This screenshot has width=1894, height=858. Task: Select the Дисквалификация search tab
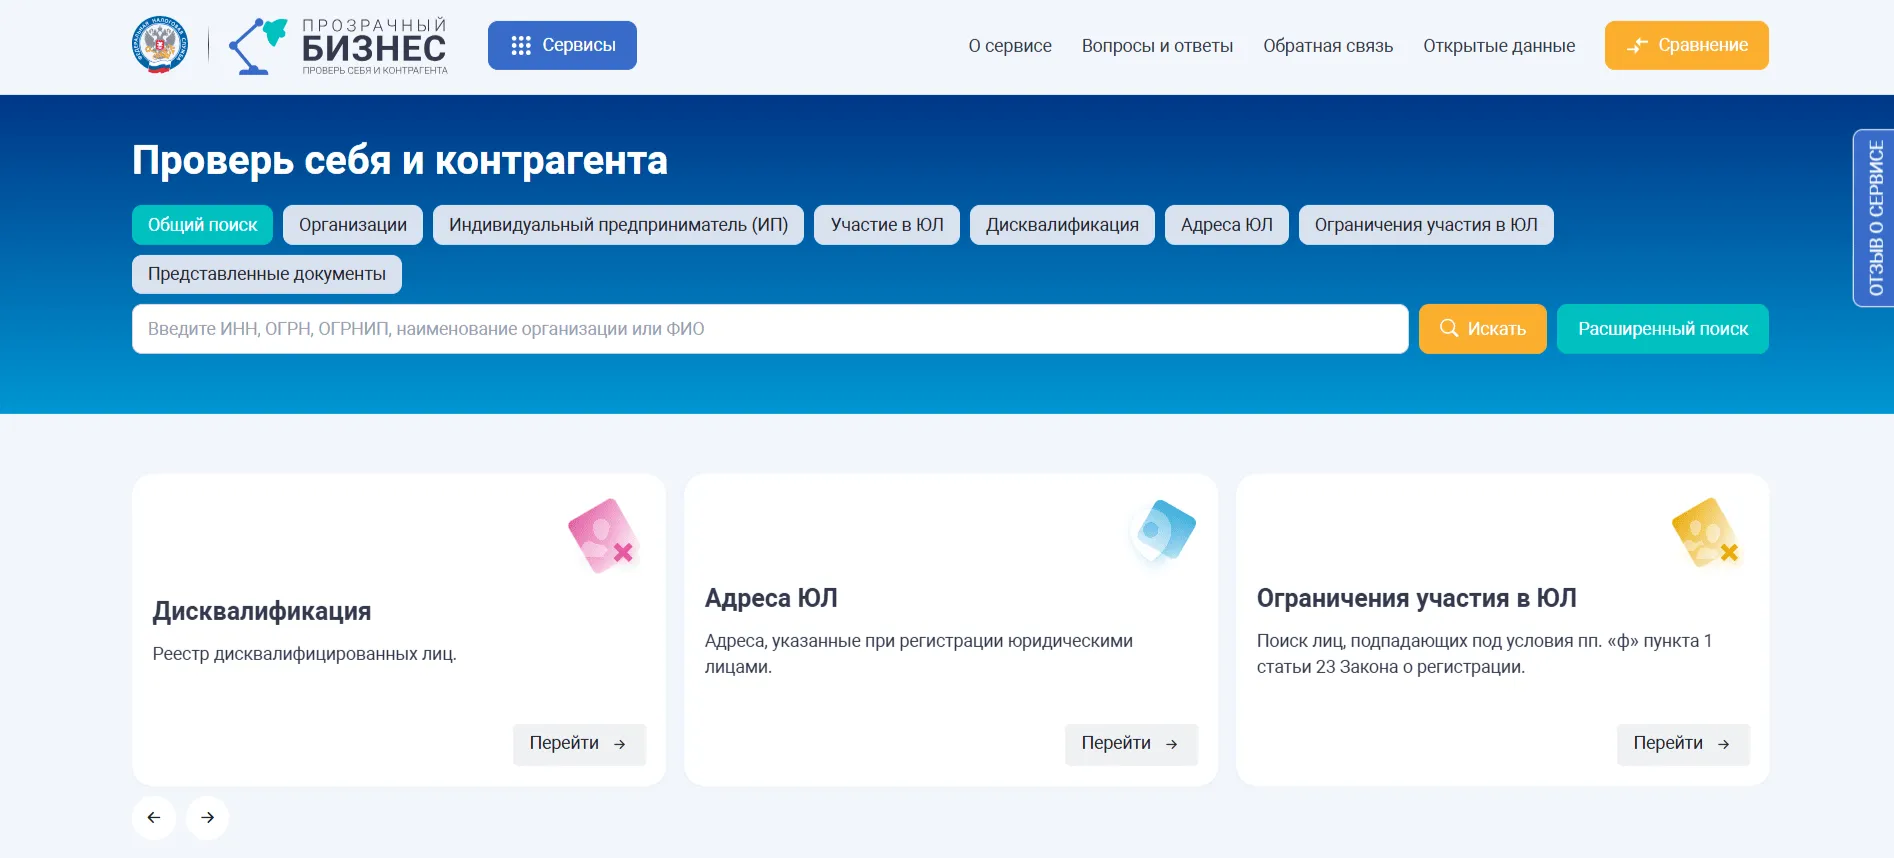click(1062, 225)
